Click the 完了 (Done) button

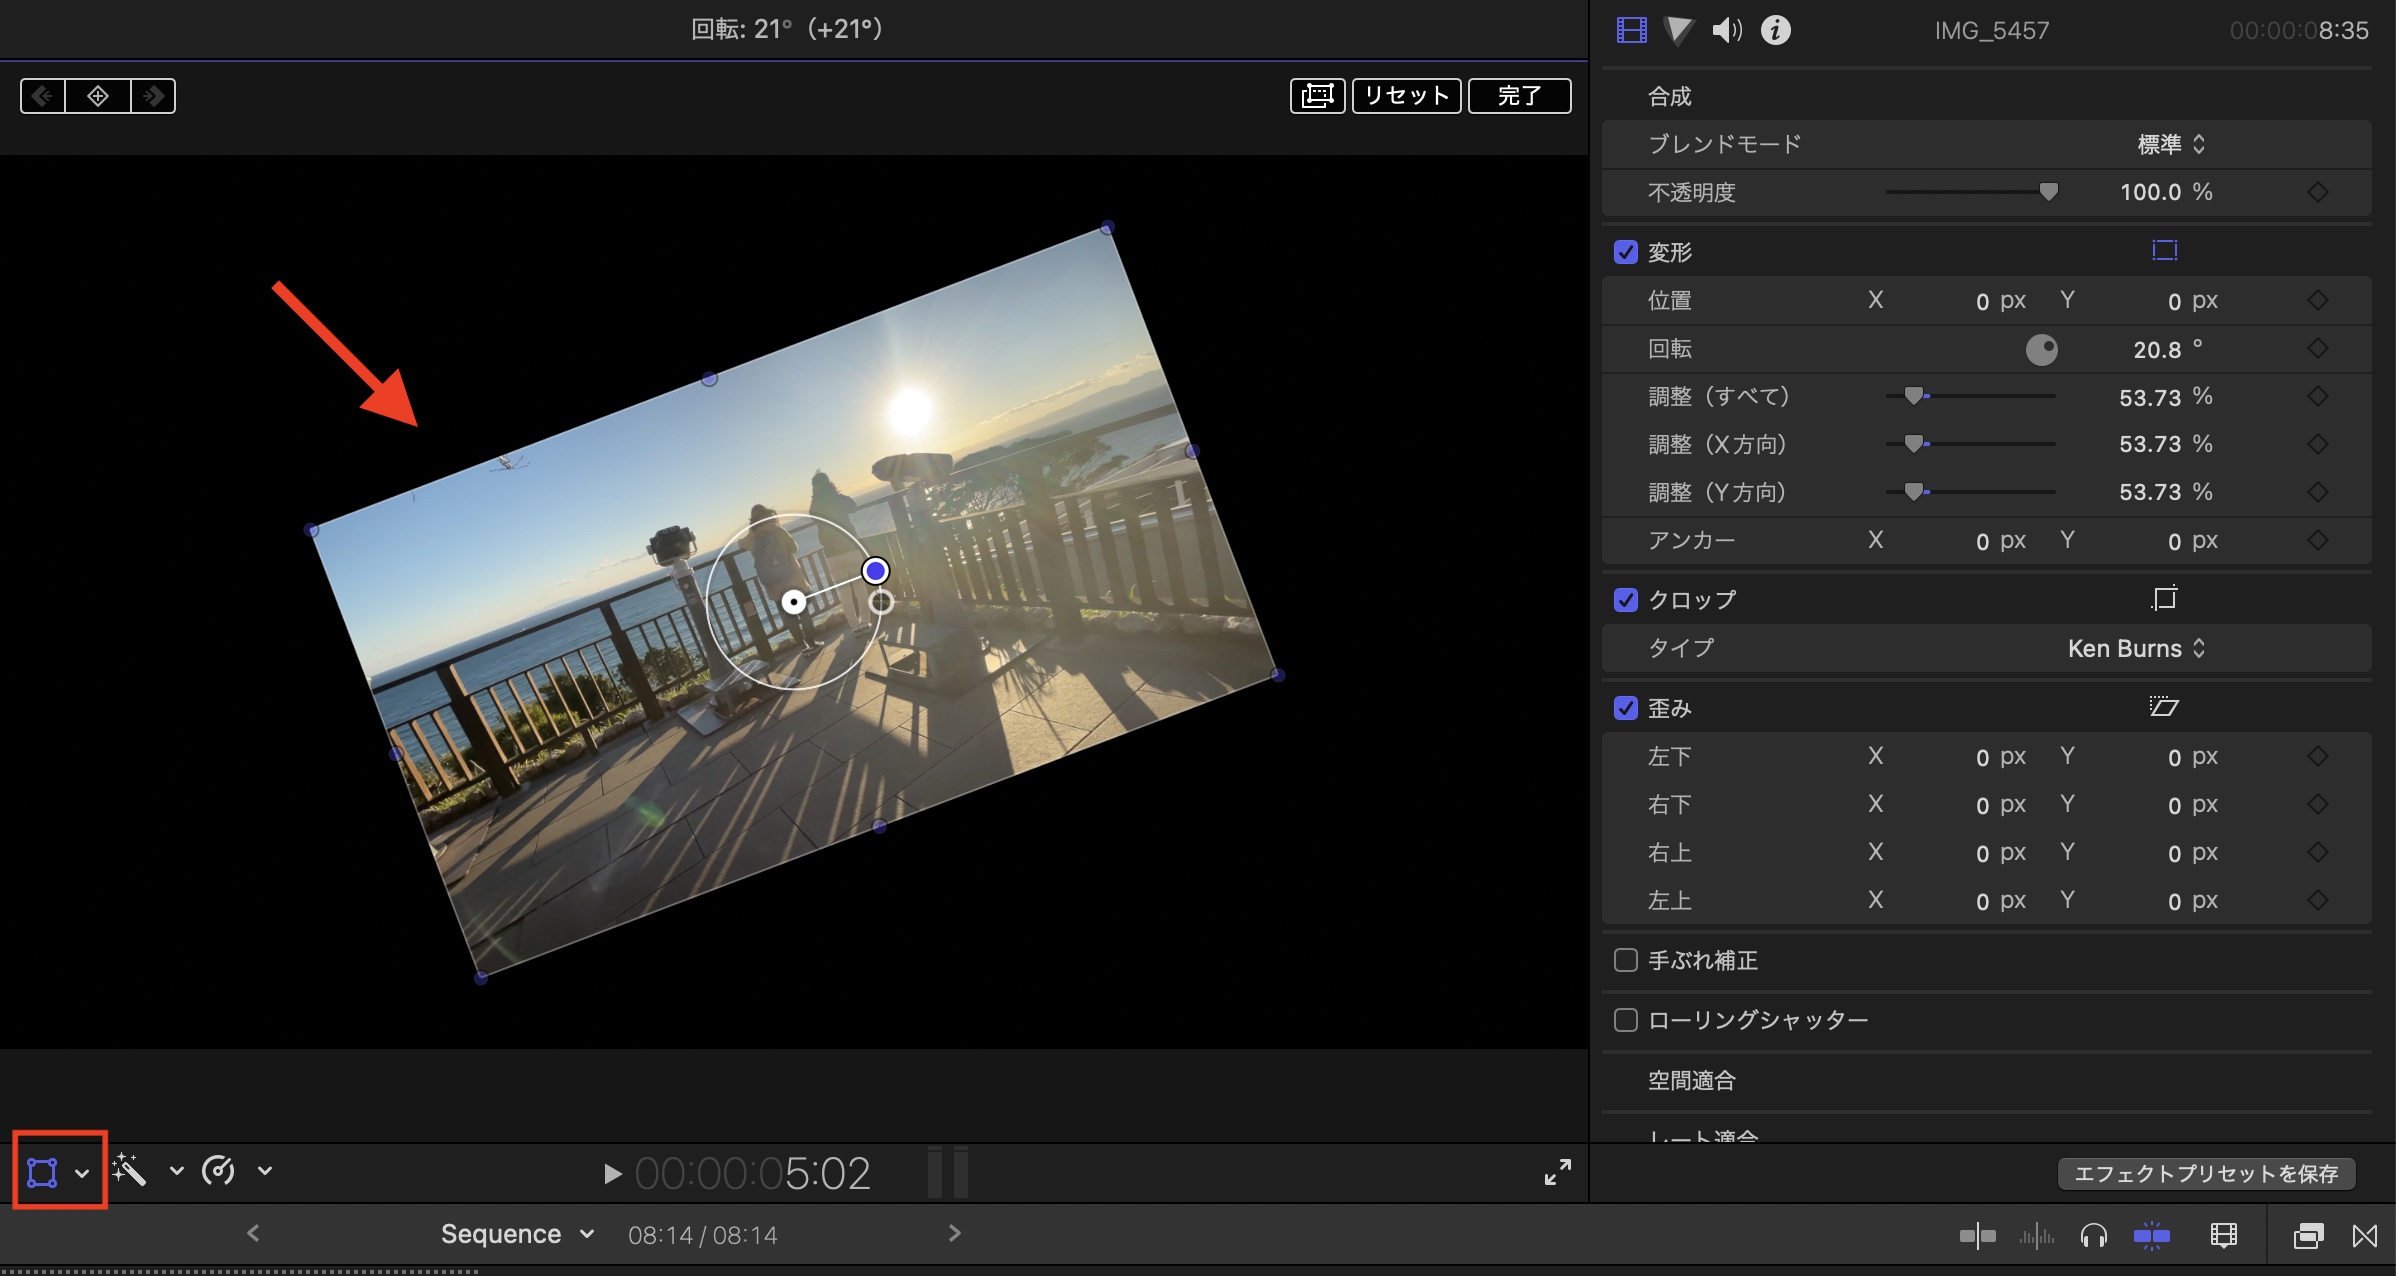point(1519,96)
